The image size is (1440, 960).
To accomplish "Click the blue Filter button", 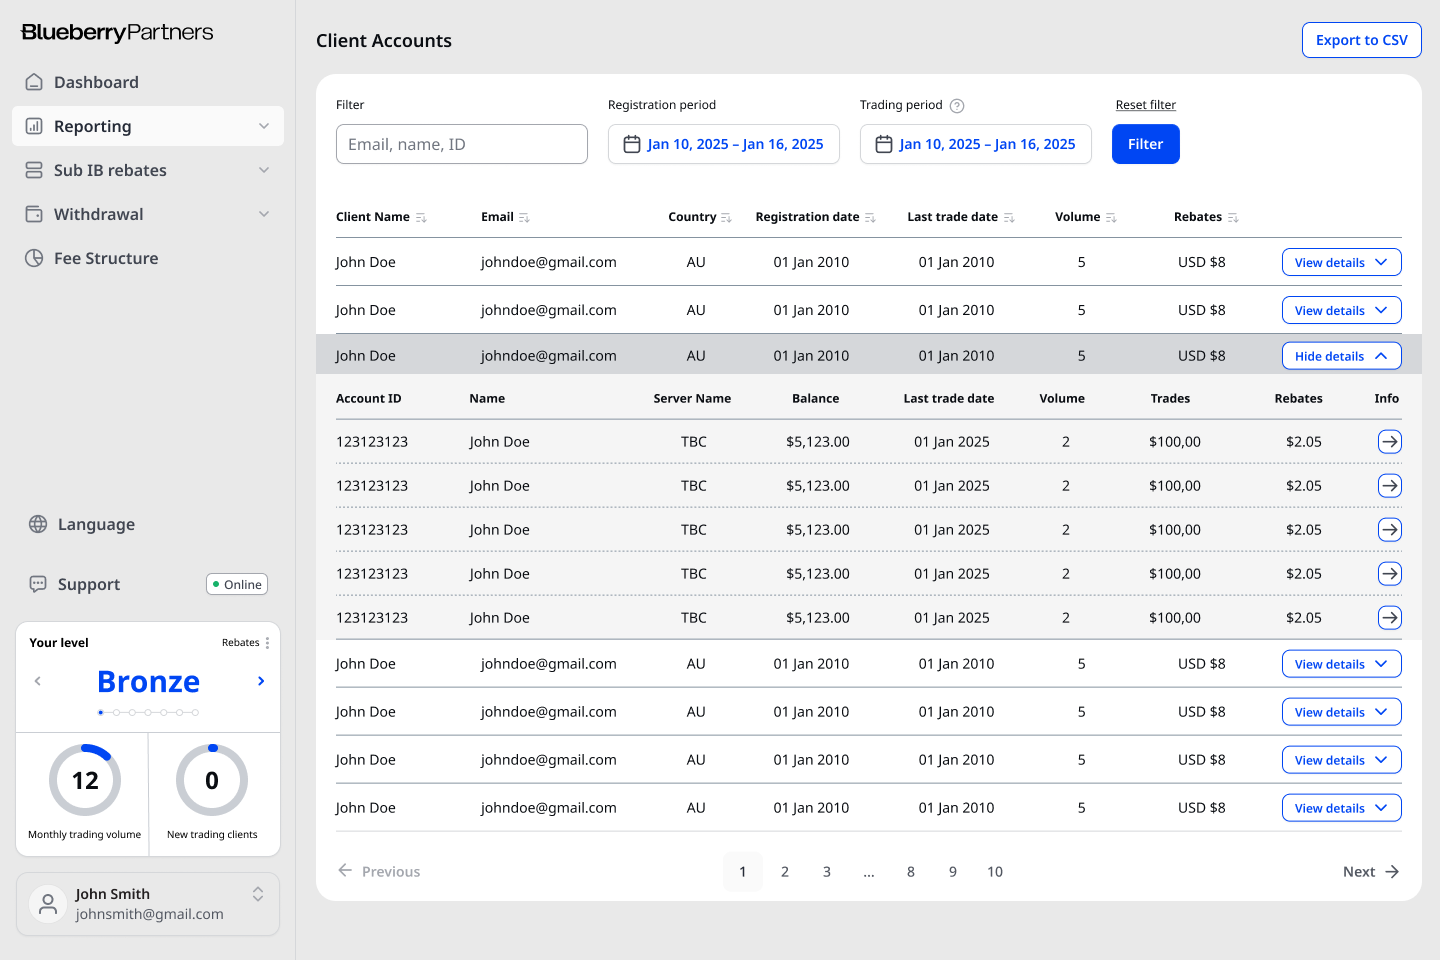I will pyautogui.click(x=1146, y=144).
